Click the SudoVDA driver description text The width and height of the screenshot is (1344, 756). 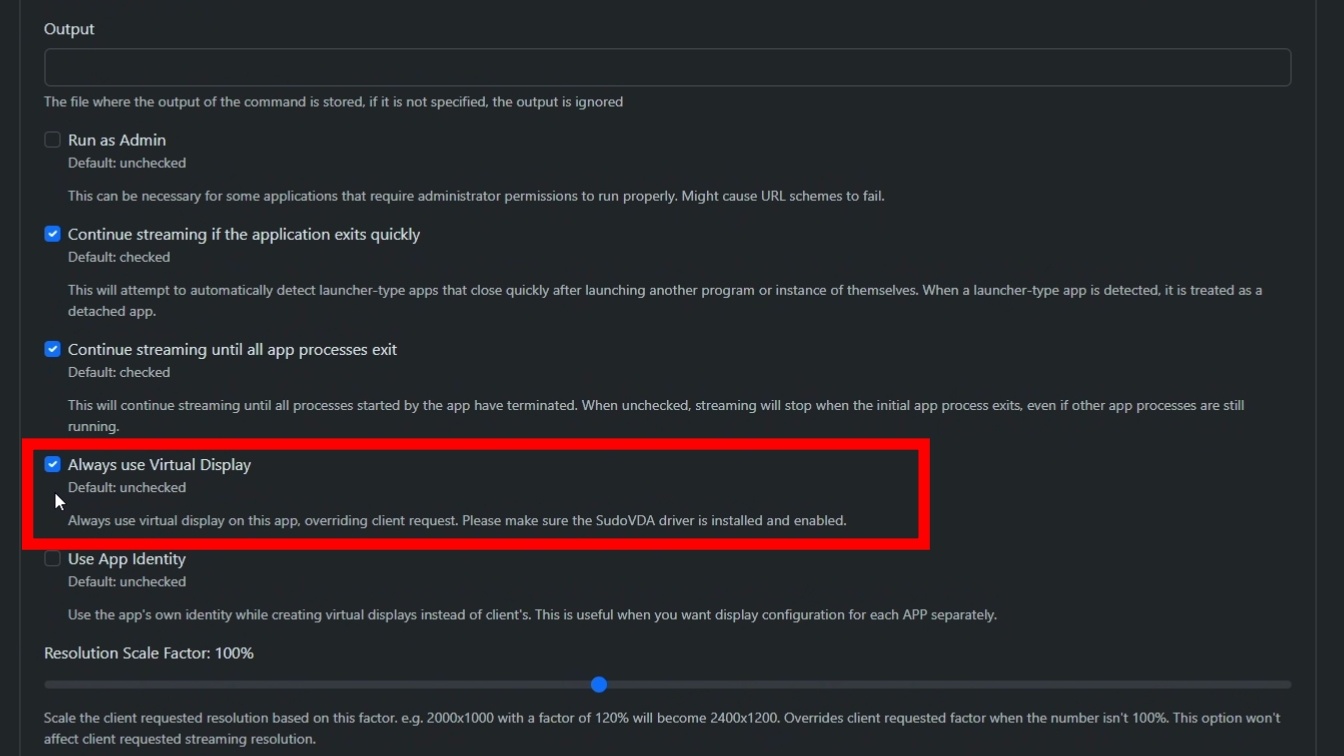click(457, 520)
